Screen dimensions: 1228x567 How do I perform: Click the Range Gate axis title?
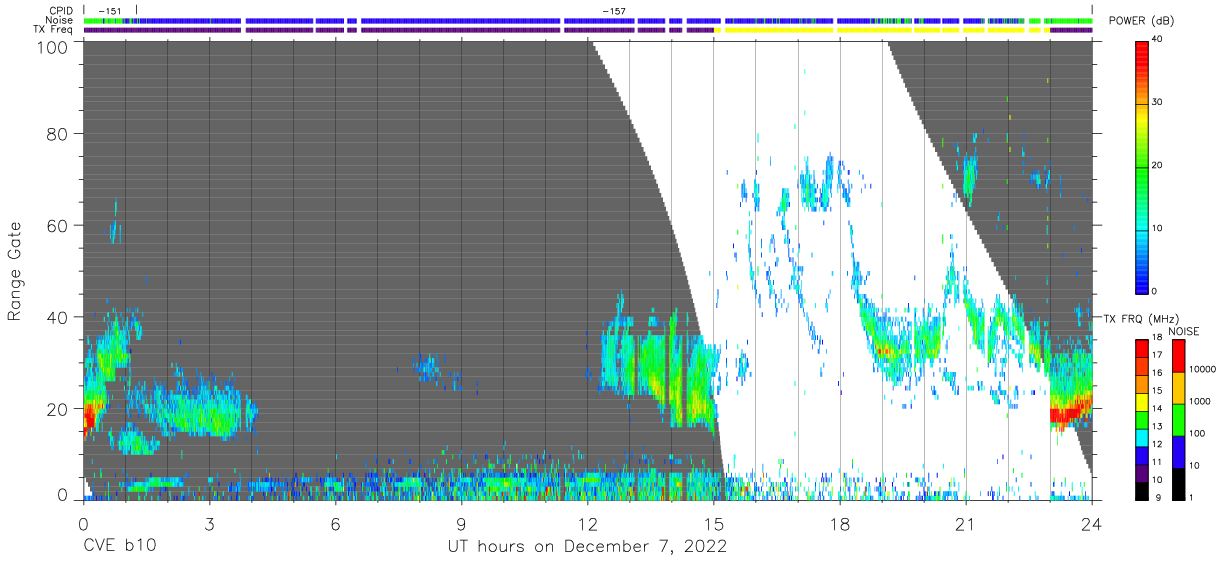coord(15,271)
